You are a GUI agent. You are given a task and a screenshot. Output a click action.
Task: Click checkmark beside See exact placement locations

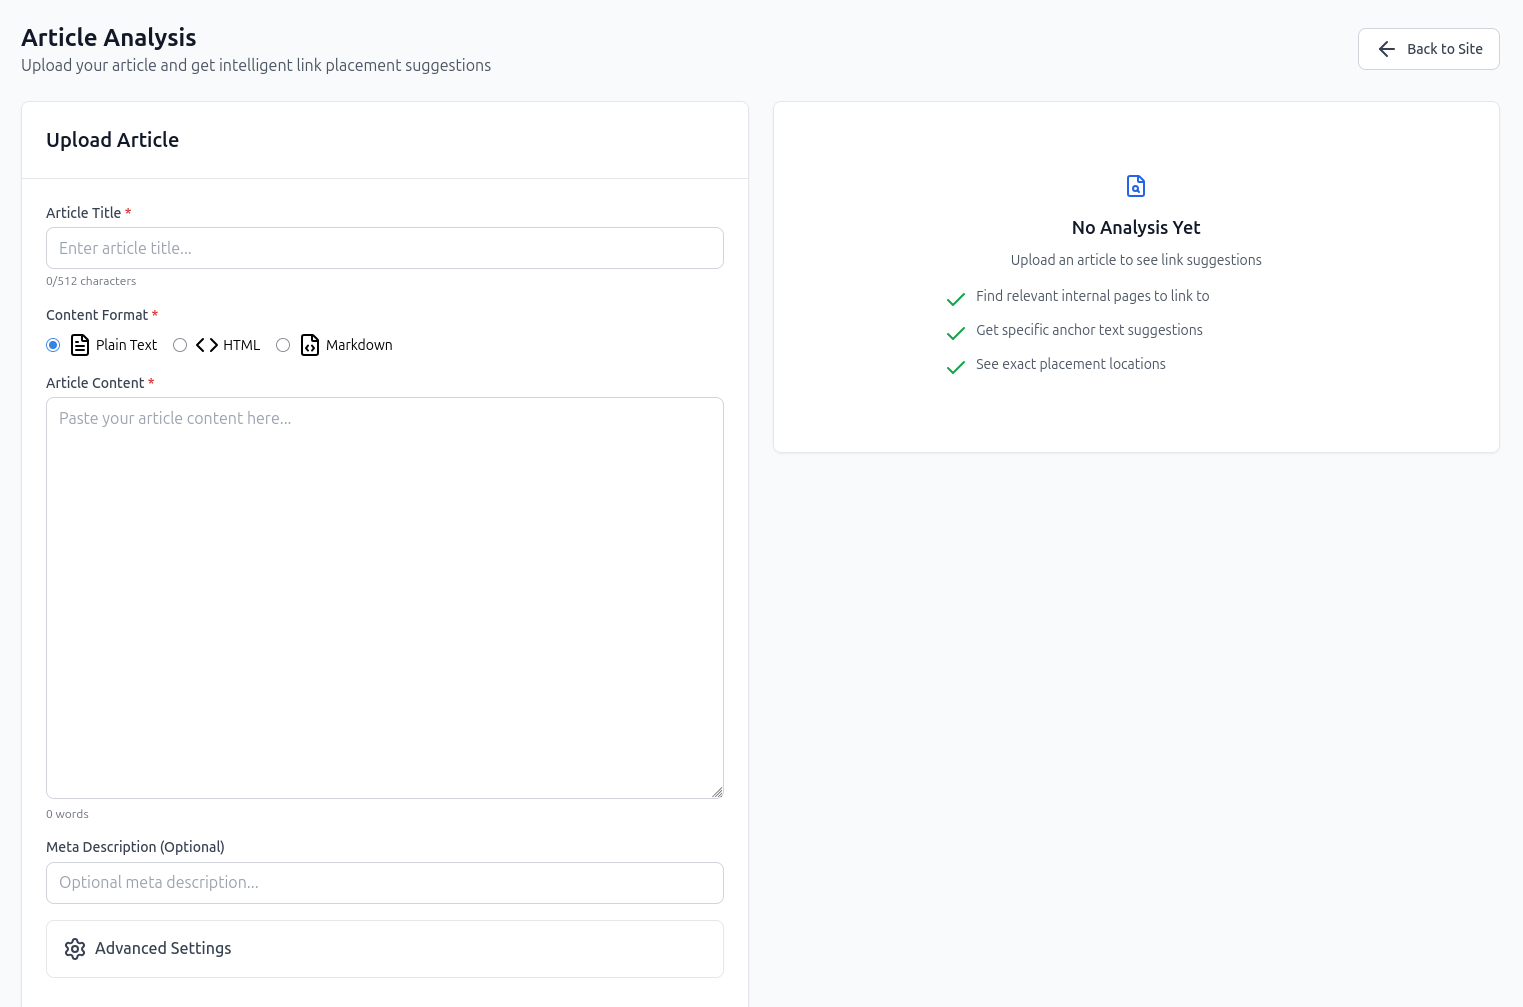tap(956, 366)
